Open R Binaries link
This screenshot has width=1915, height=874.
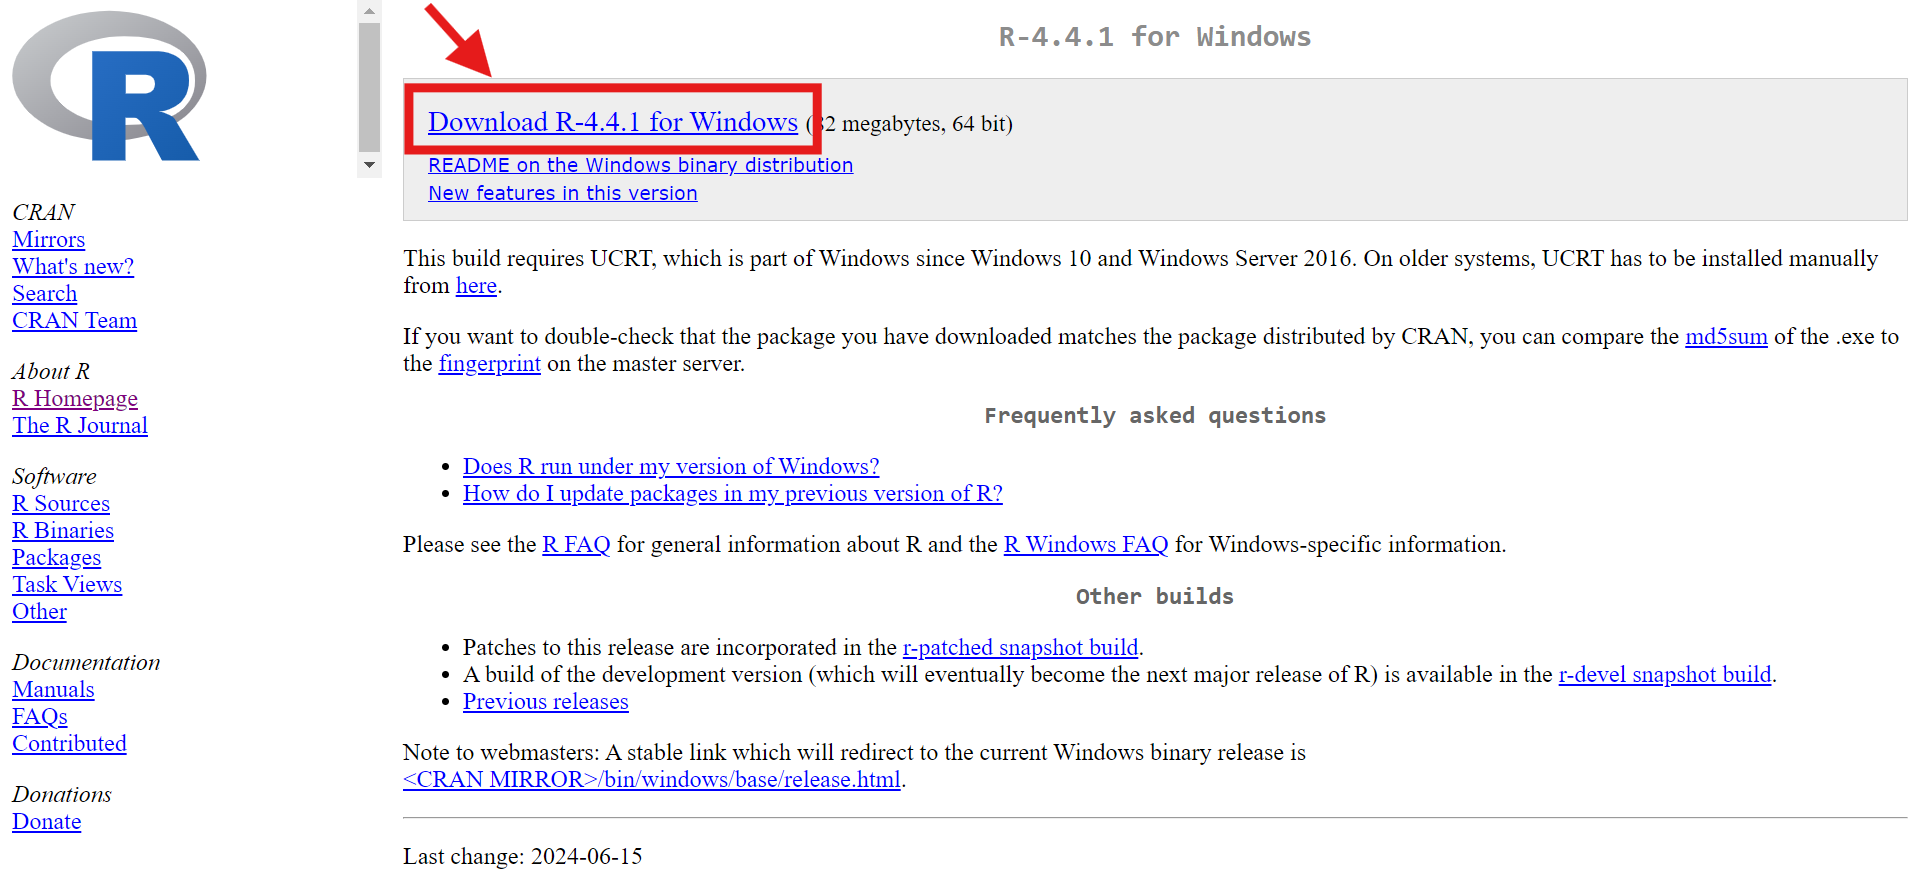click(x=63, y=531)
